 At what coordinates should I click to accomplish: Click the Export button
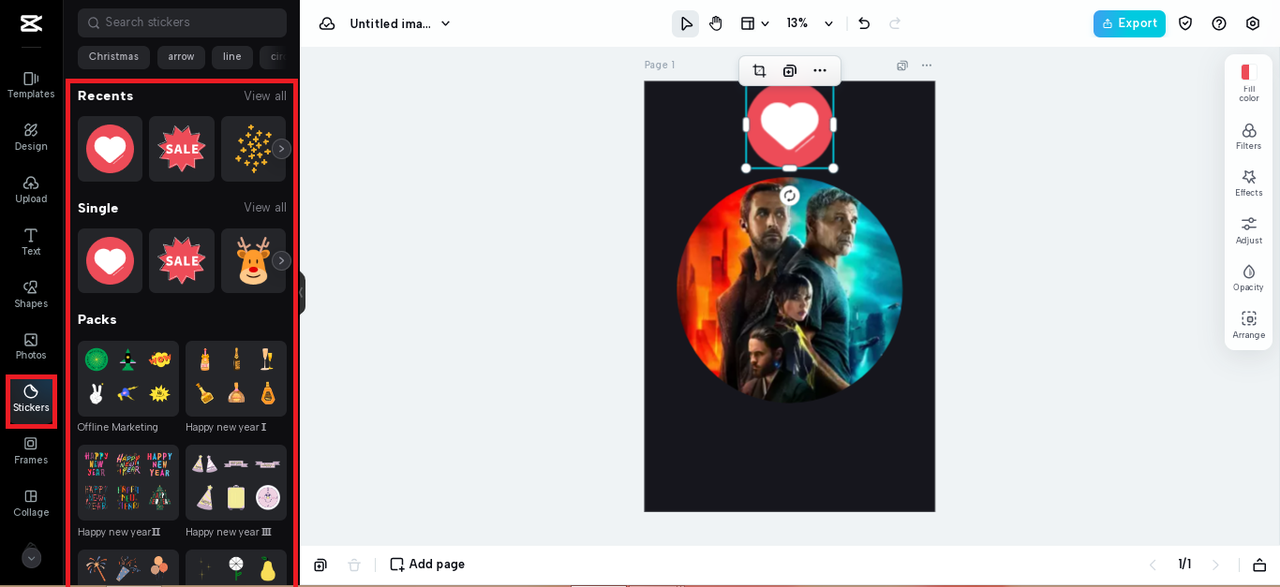(x=1129, y=23)
